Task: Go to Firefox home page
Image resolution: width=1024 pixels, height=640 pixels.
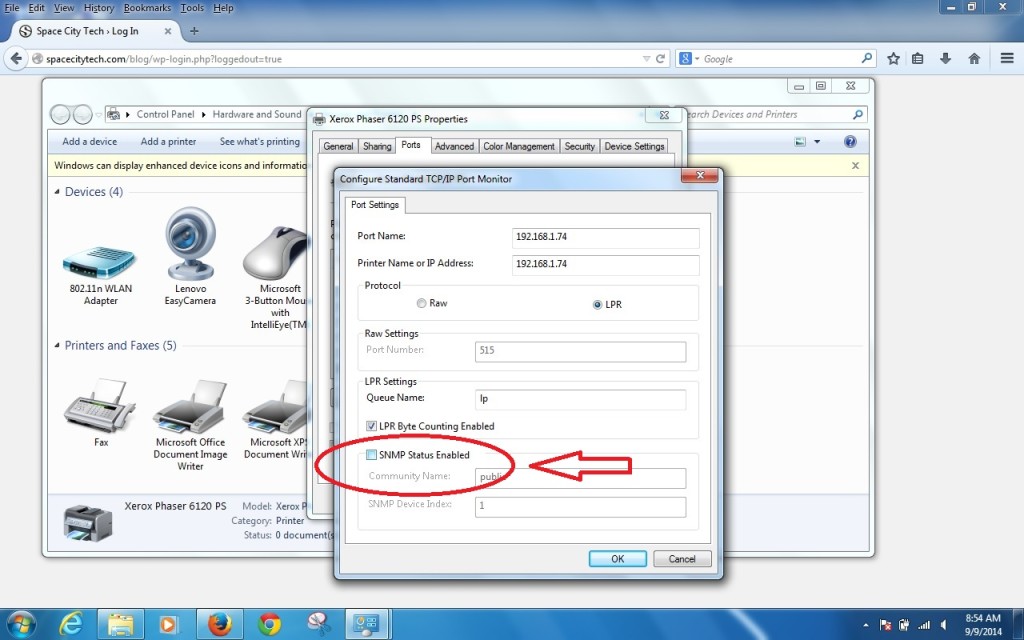Action: click(x=974, y=59)
